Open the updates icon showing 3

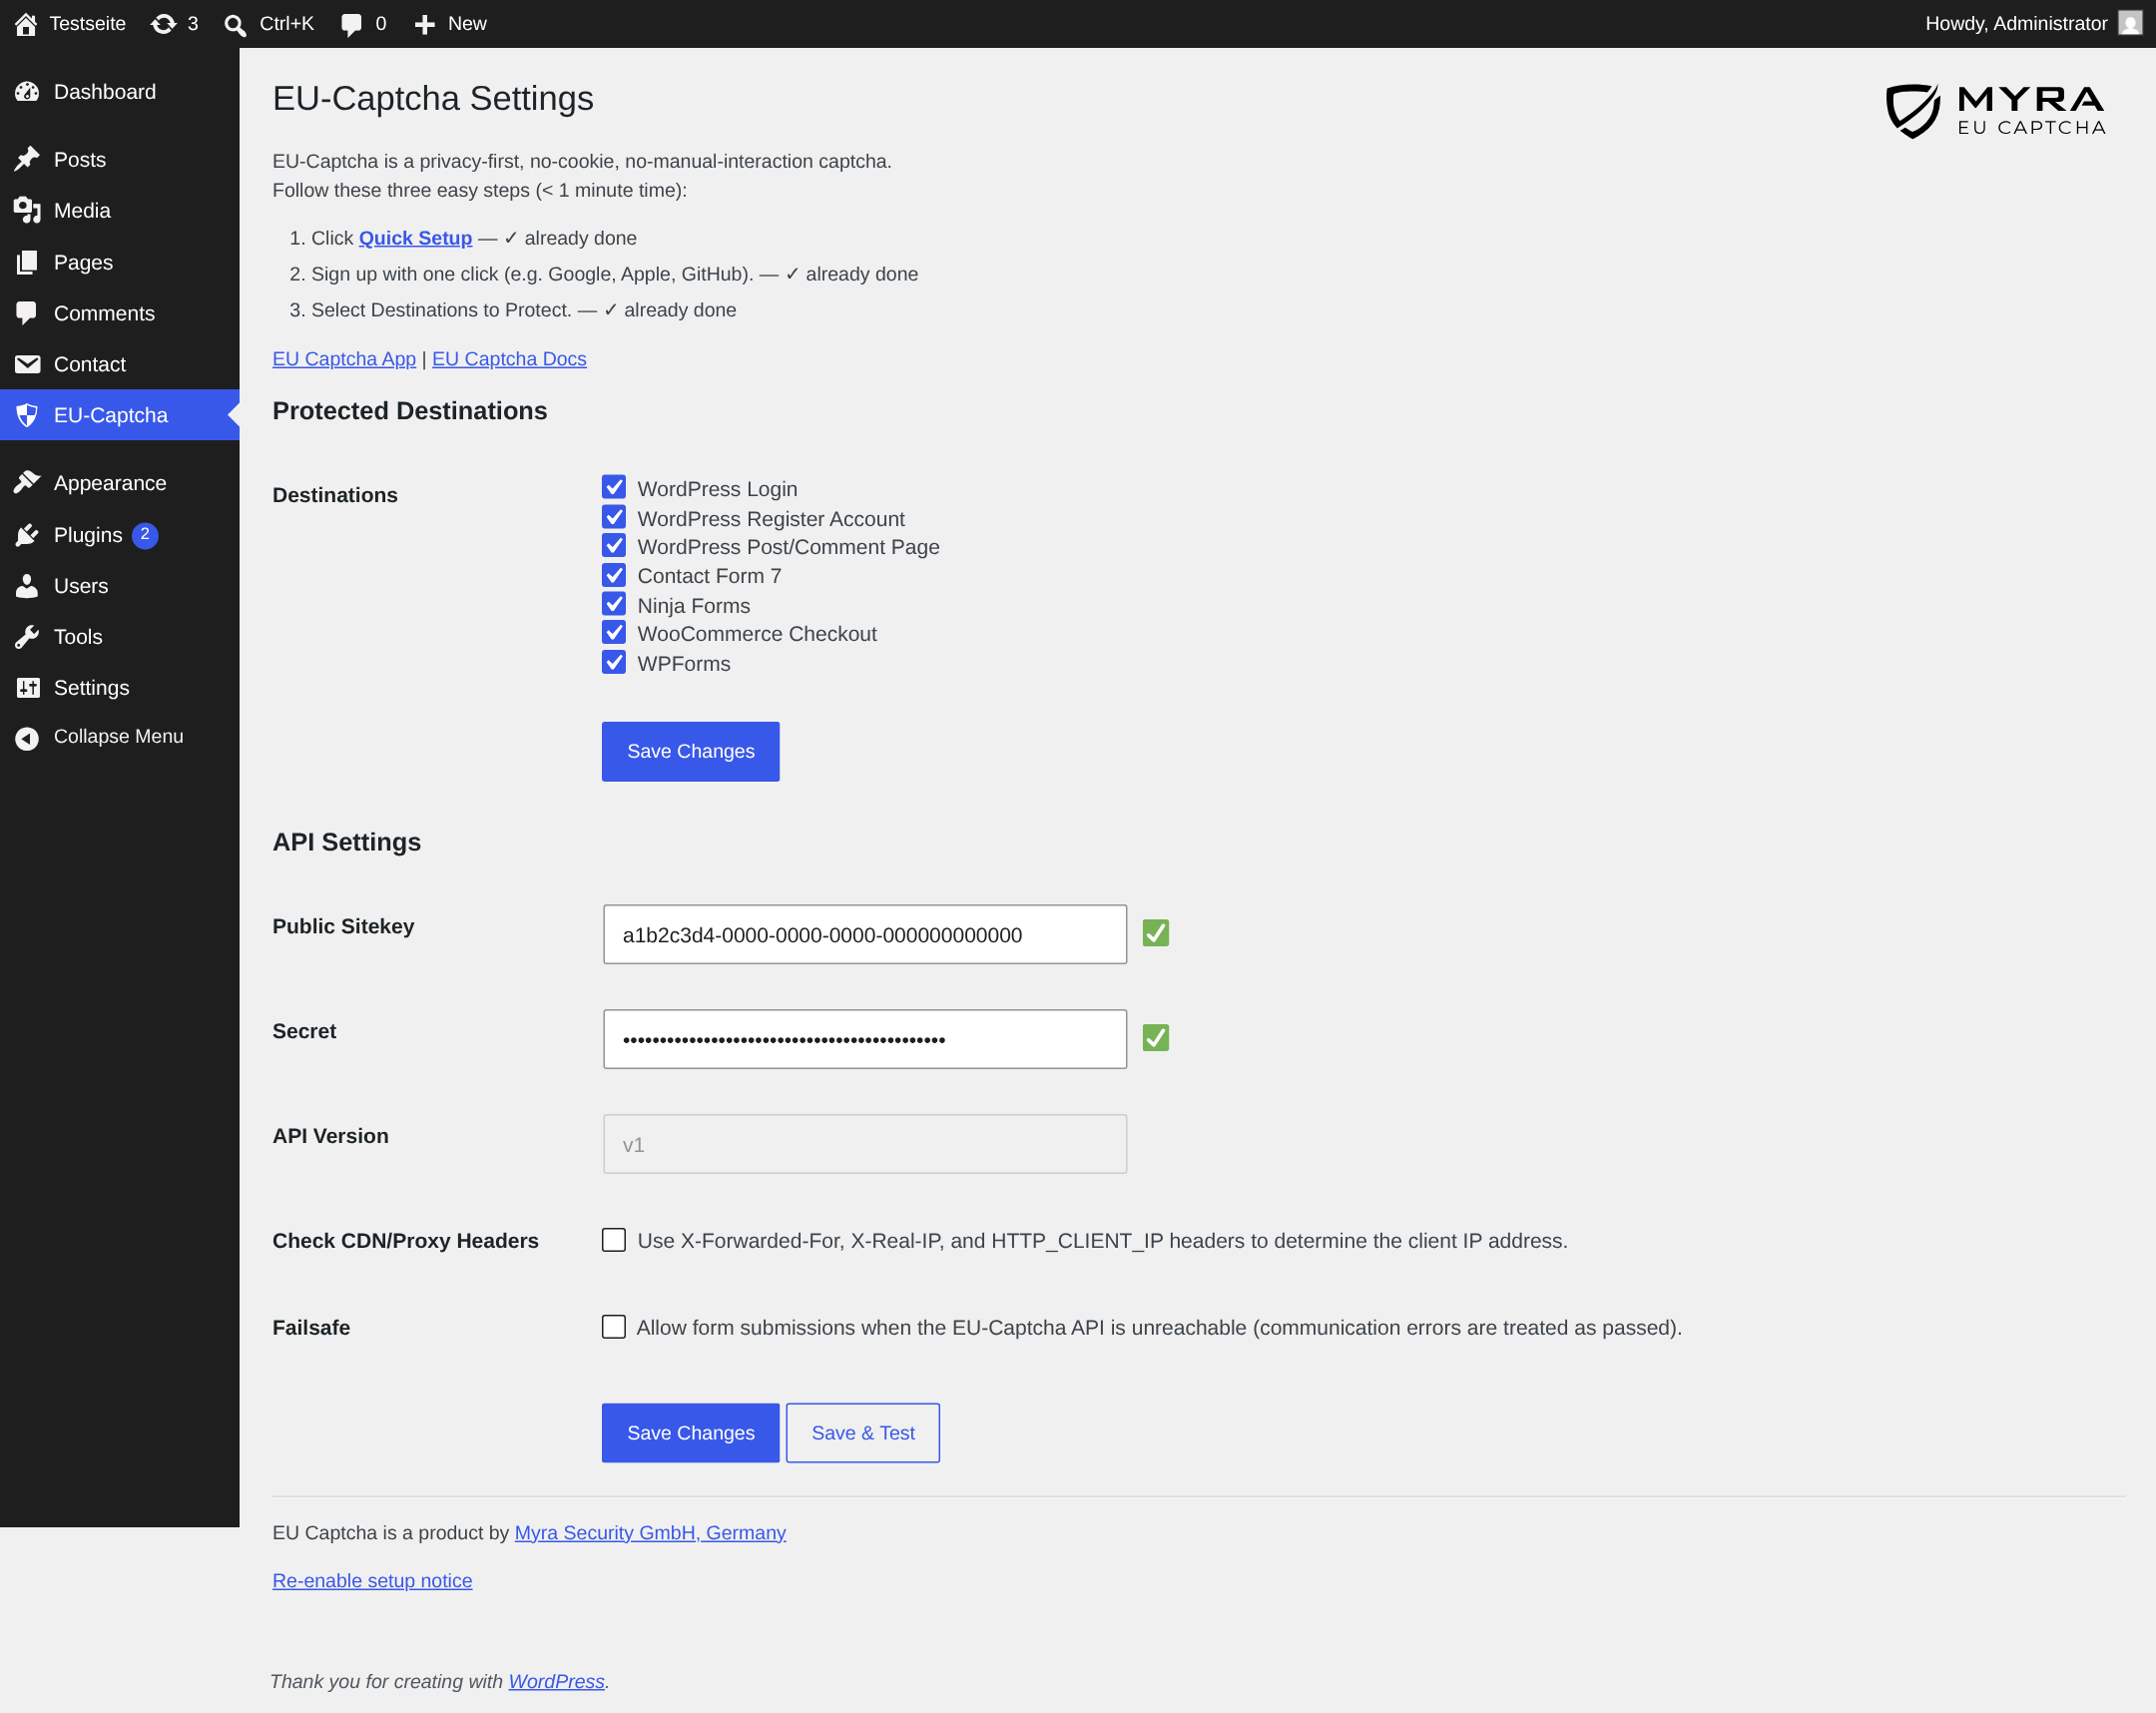(x=163, y=24)
